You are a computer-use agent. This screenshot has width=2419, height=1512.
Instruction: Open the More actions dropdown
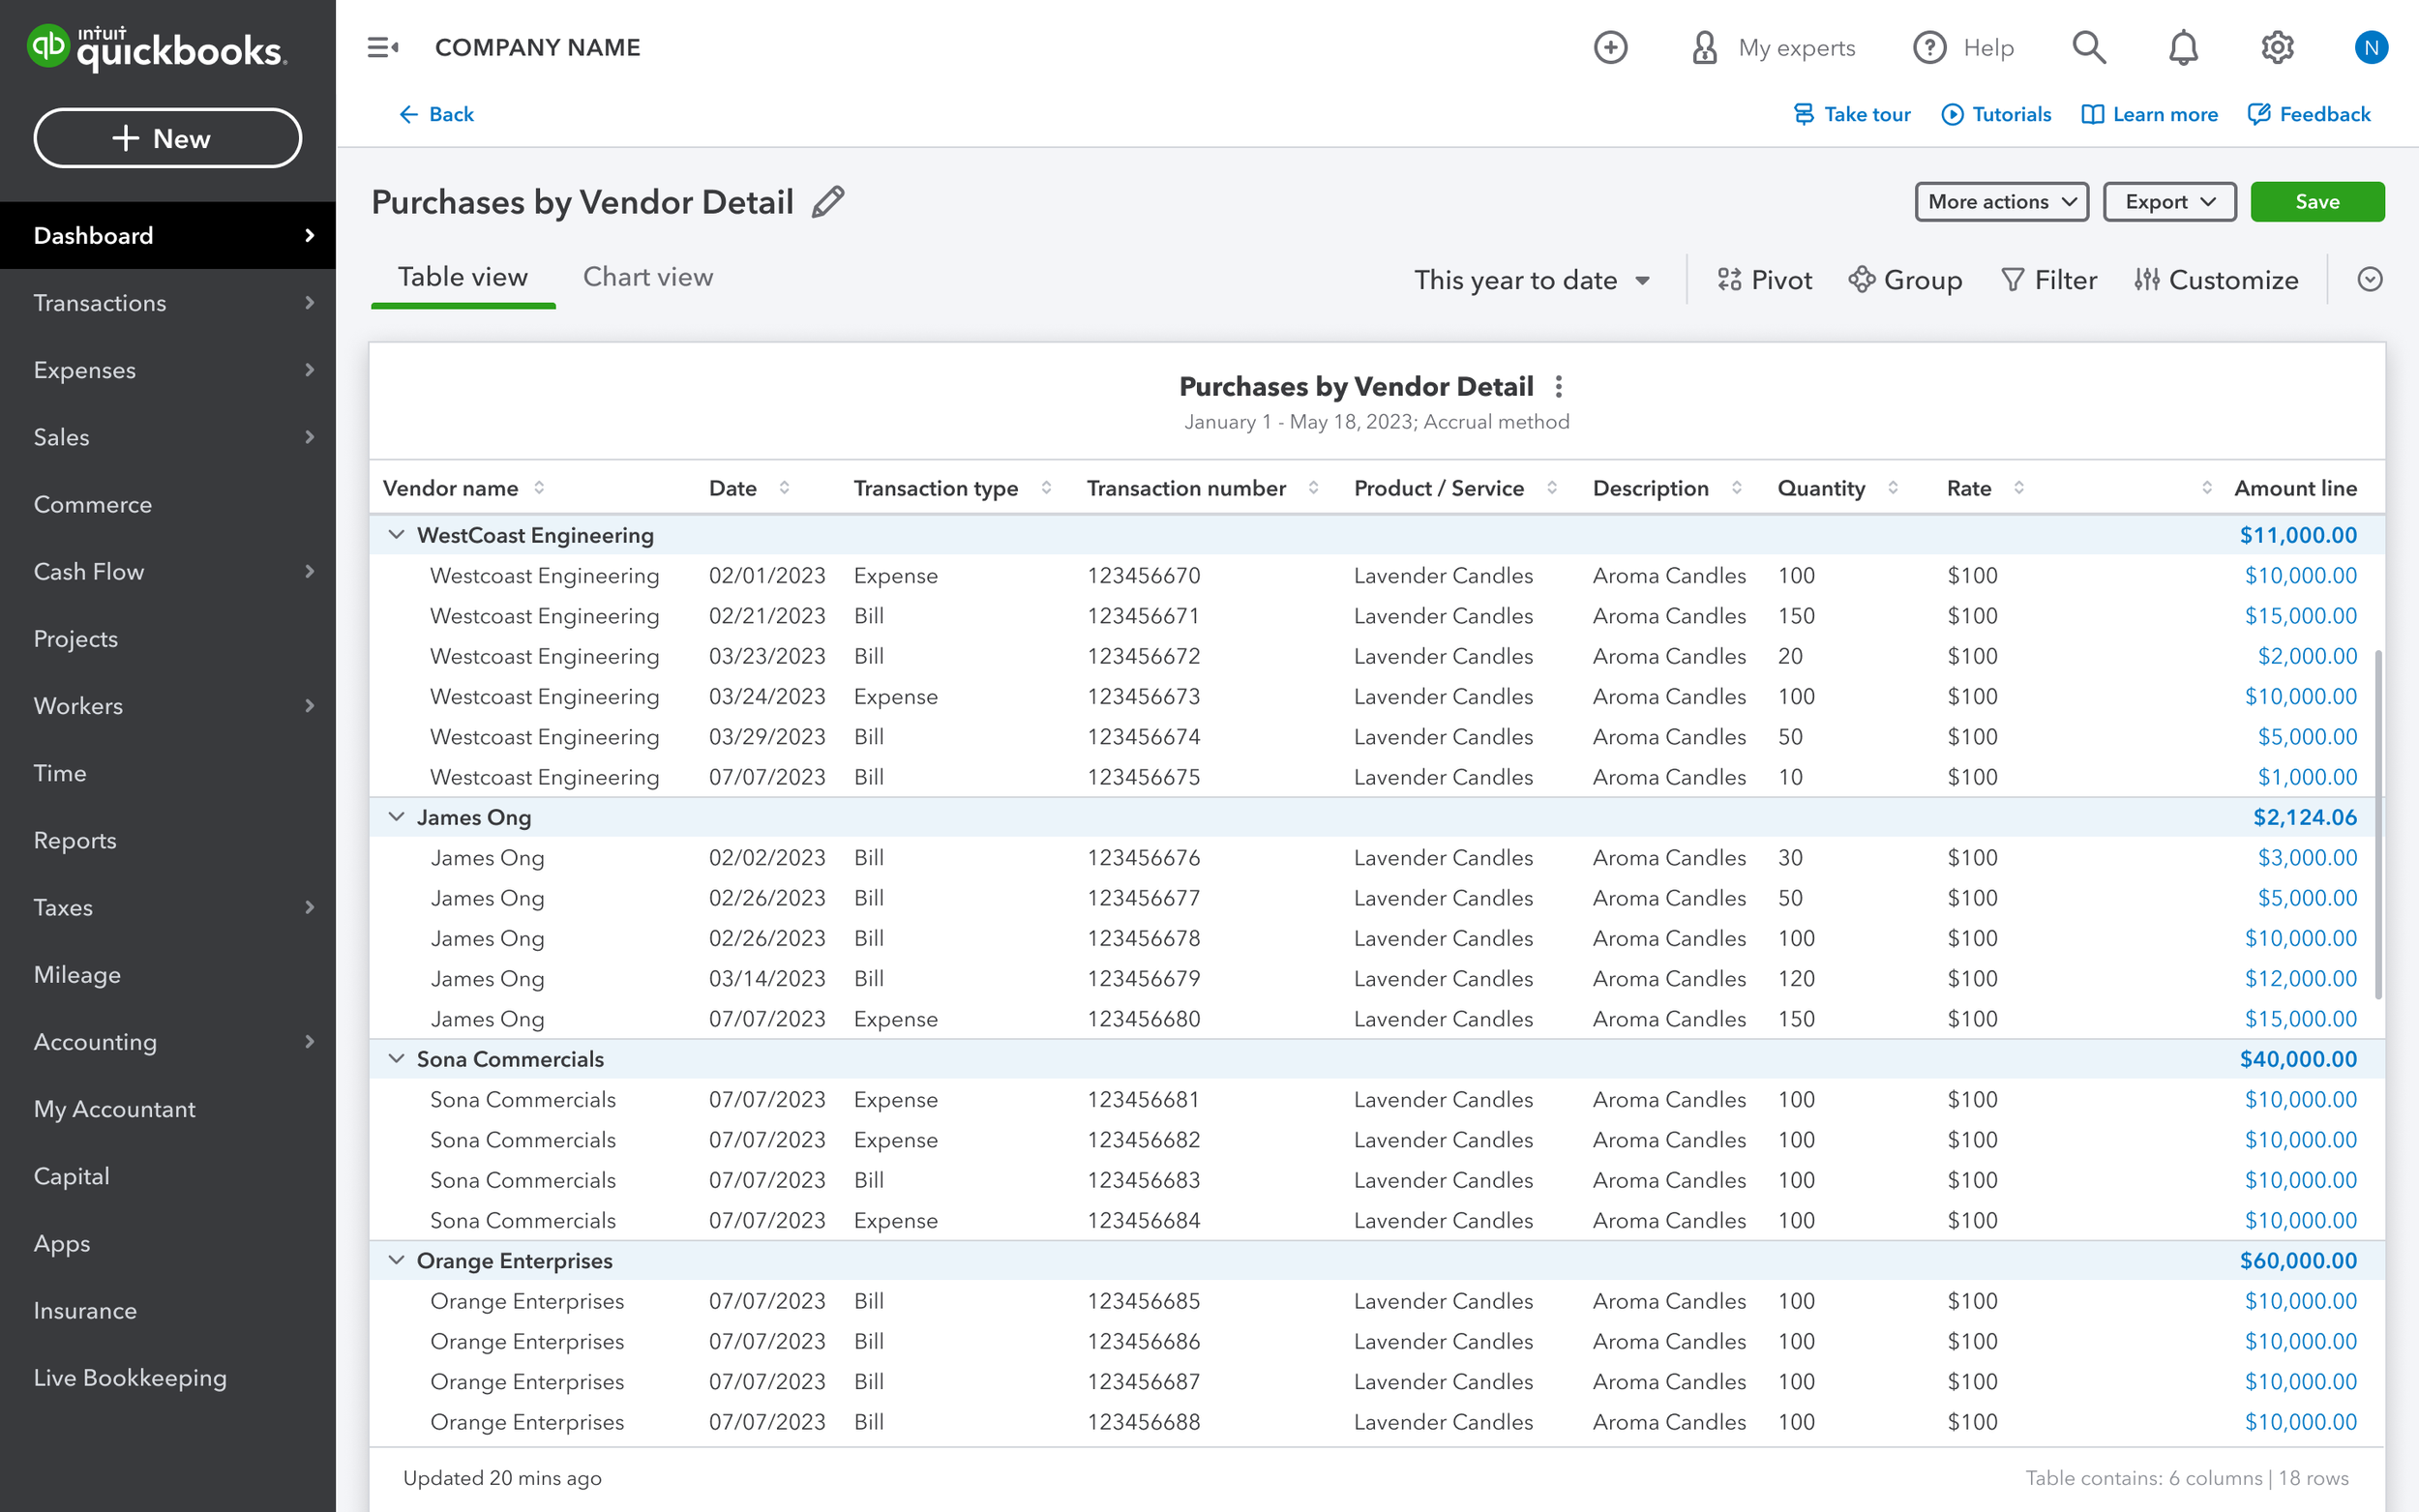2001,202
